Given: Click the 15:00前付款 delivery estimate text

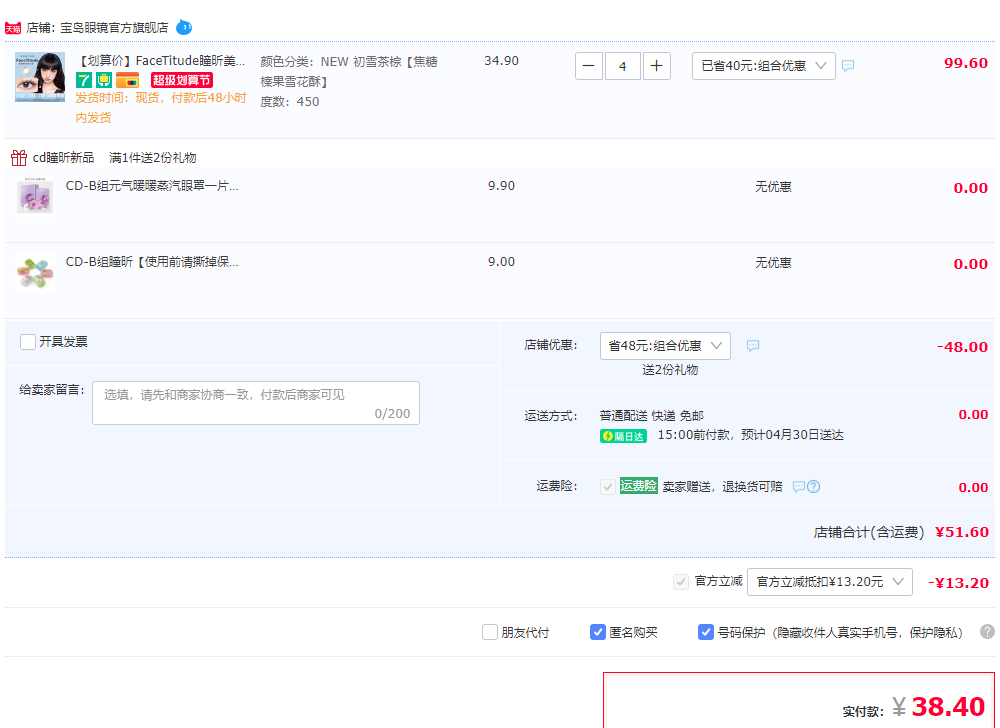Looking at the screenshot, I should (x=751, y=435).
